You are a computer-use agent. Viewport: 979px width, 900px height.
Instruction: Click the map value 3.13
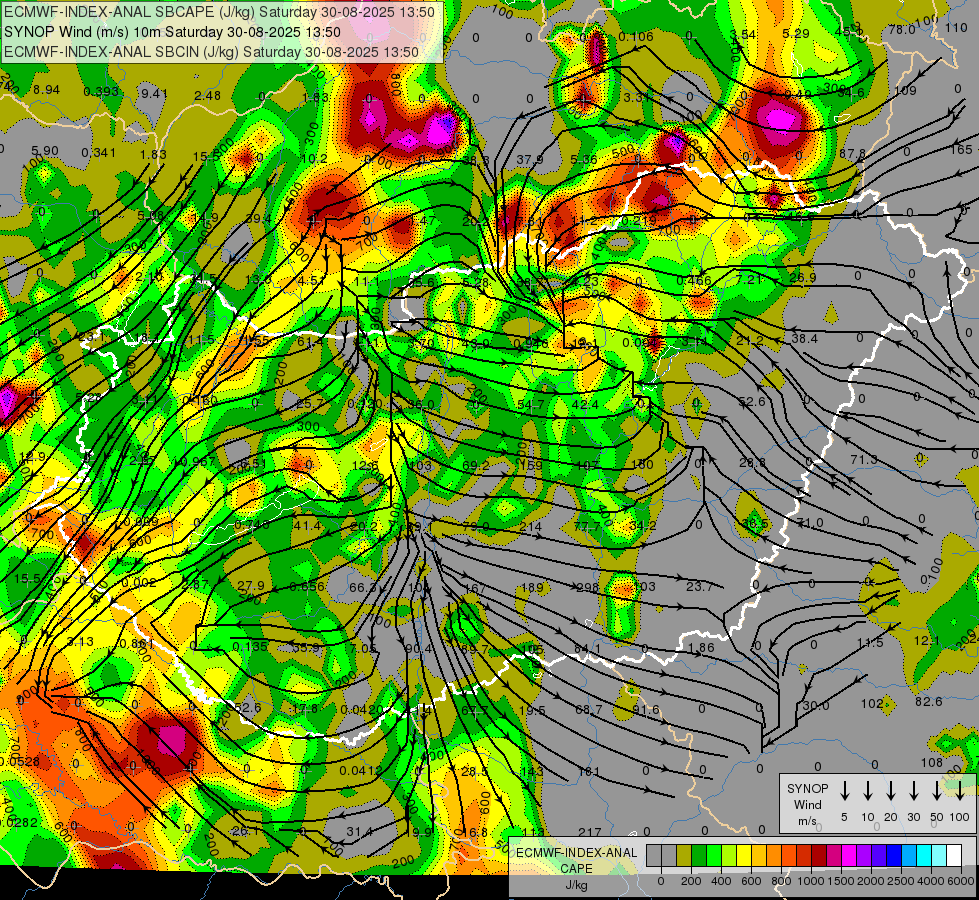point(80,641)
